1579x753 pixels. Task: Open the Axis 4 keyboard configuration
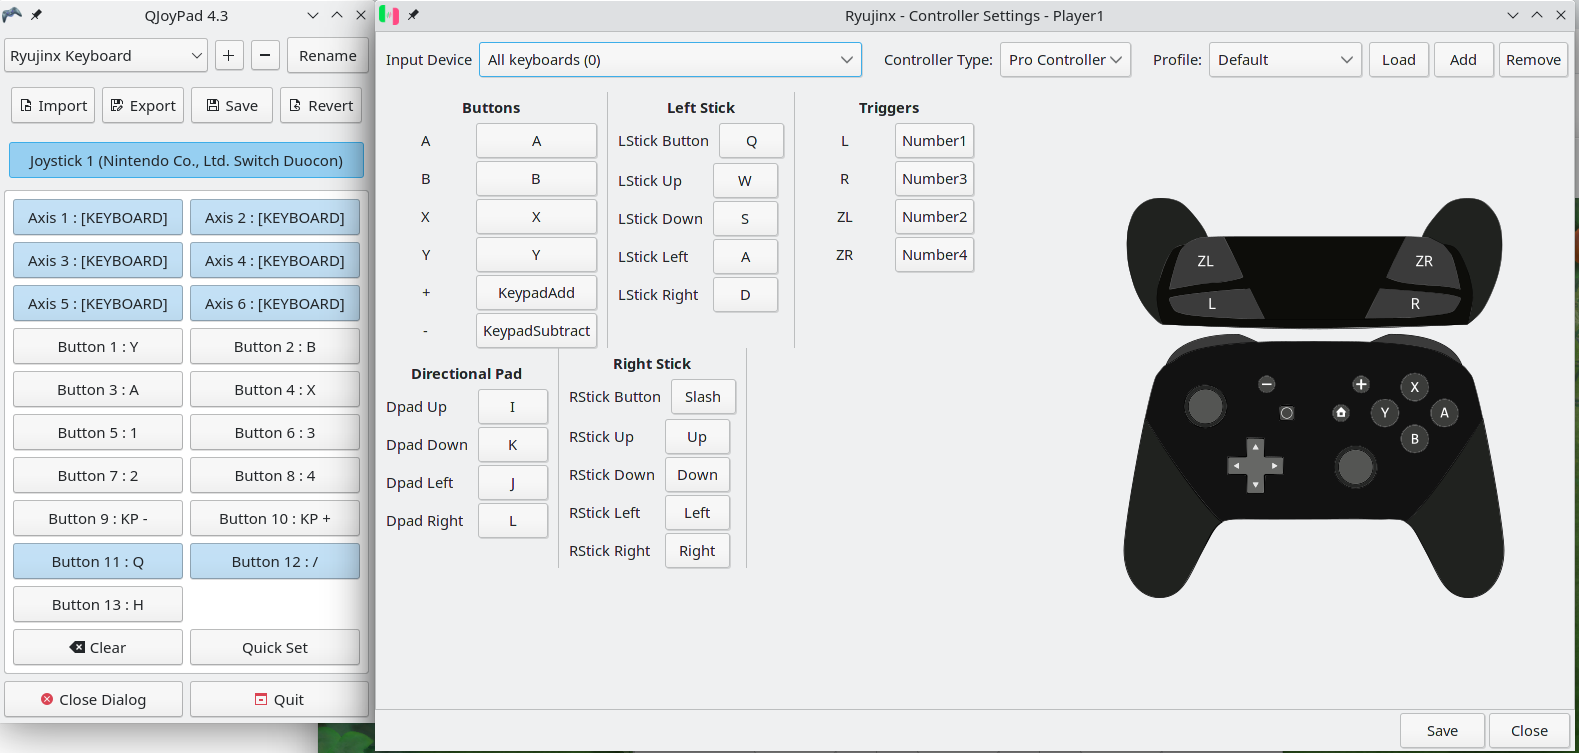coord(275,261)
